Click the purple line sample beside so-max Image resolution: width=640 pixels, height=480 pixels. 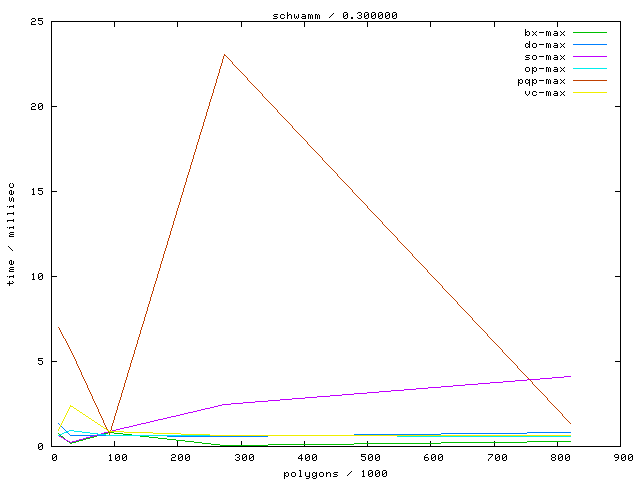(589, 57)
